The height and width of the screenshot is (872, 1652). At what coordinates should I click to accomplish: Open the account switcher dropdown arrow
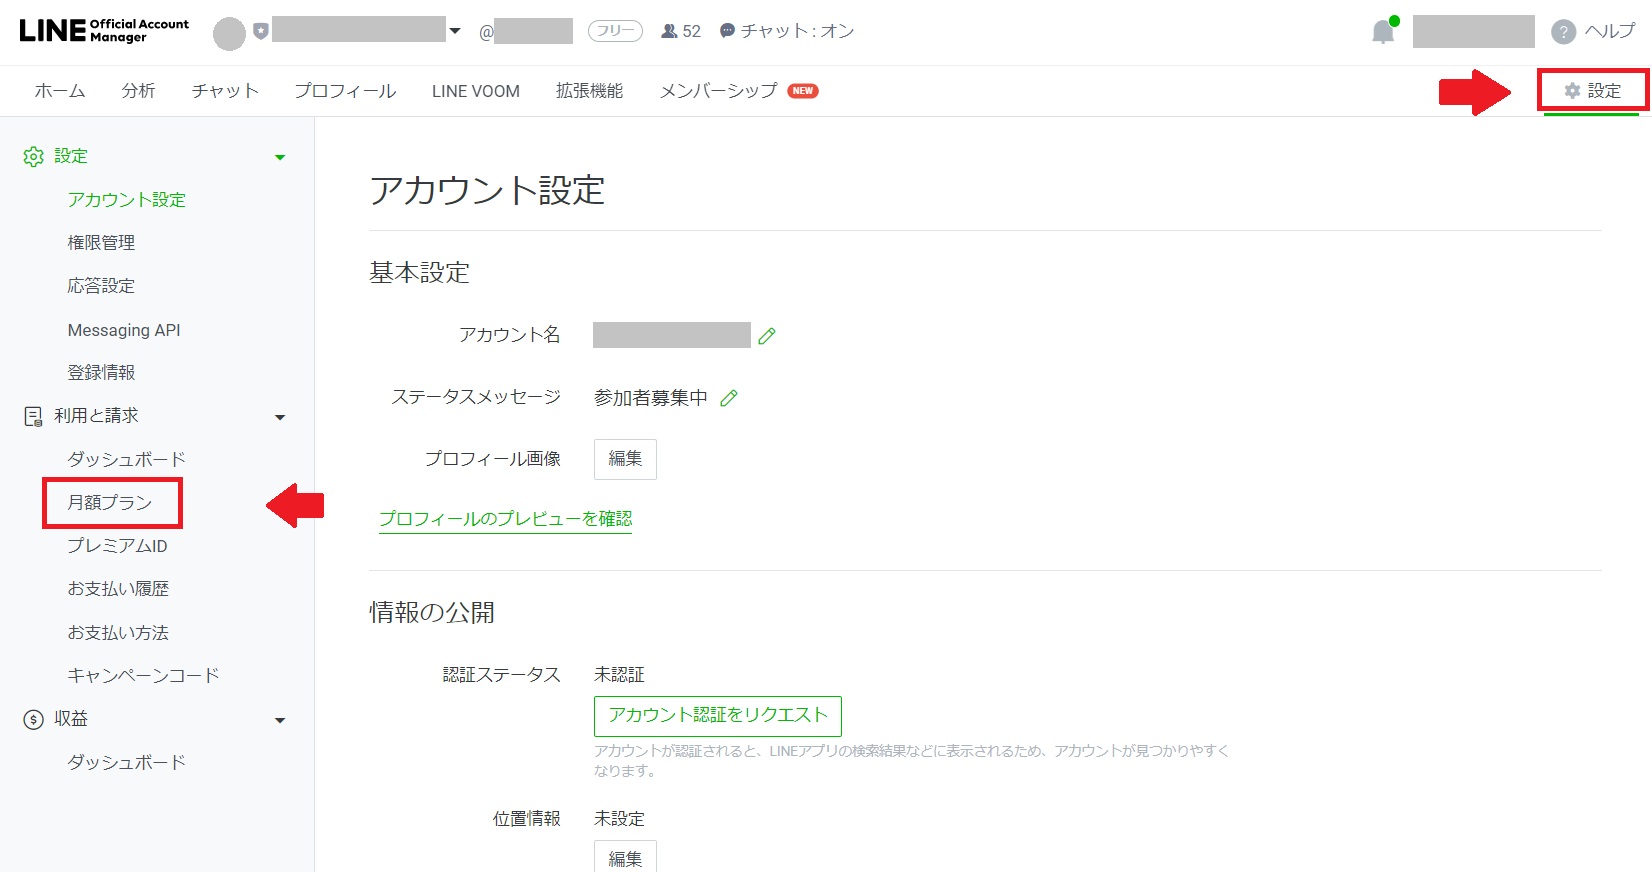(x=455, y=31)
